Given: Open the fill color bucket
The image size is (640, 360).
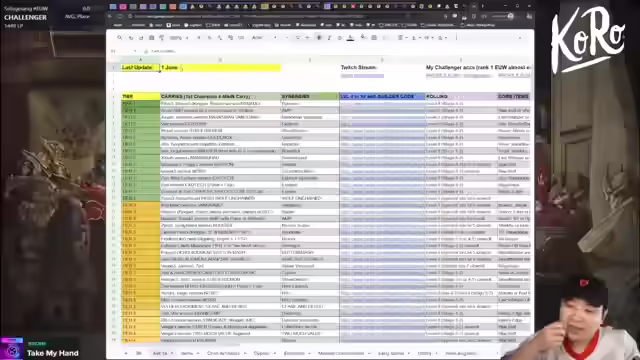Looking at the screenshot, I should tap(363, 38).
